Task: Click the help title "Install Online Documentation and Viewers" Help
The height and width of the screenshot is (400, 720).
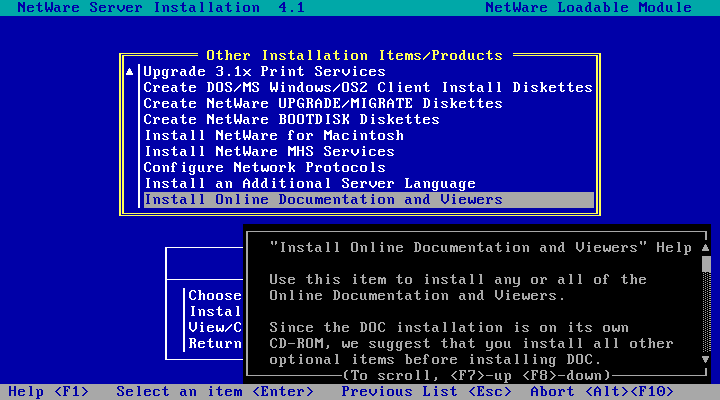Action: click(480, 248)
